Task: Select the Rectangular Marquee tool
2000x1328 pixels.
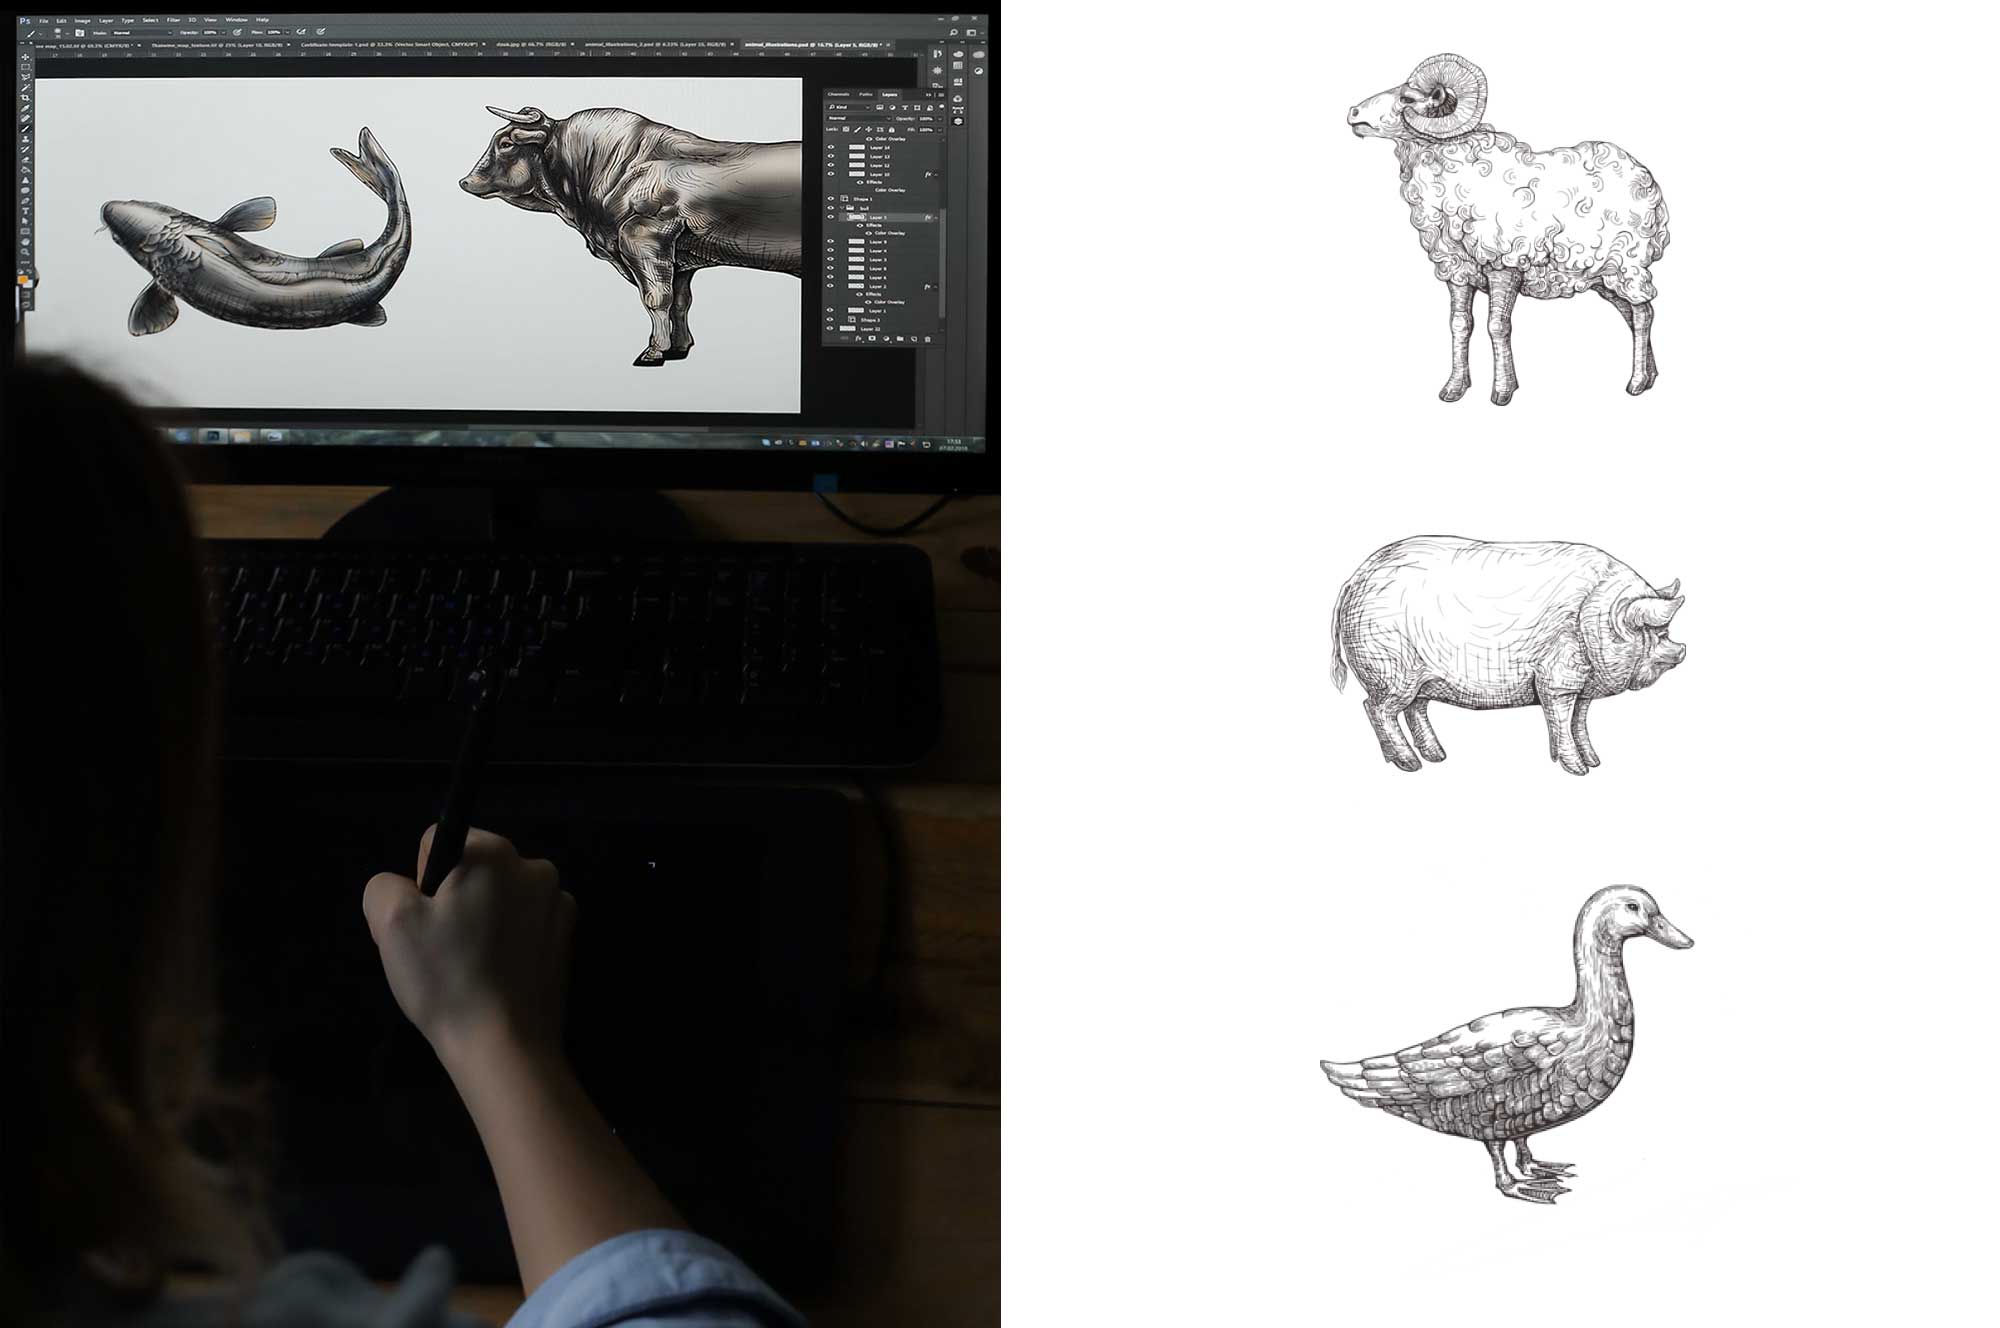Action: [x=25, y=67]
